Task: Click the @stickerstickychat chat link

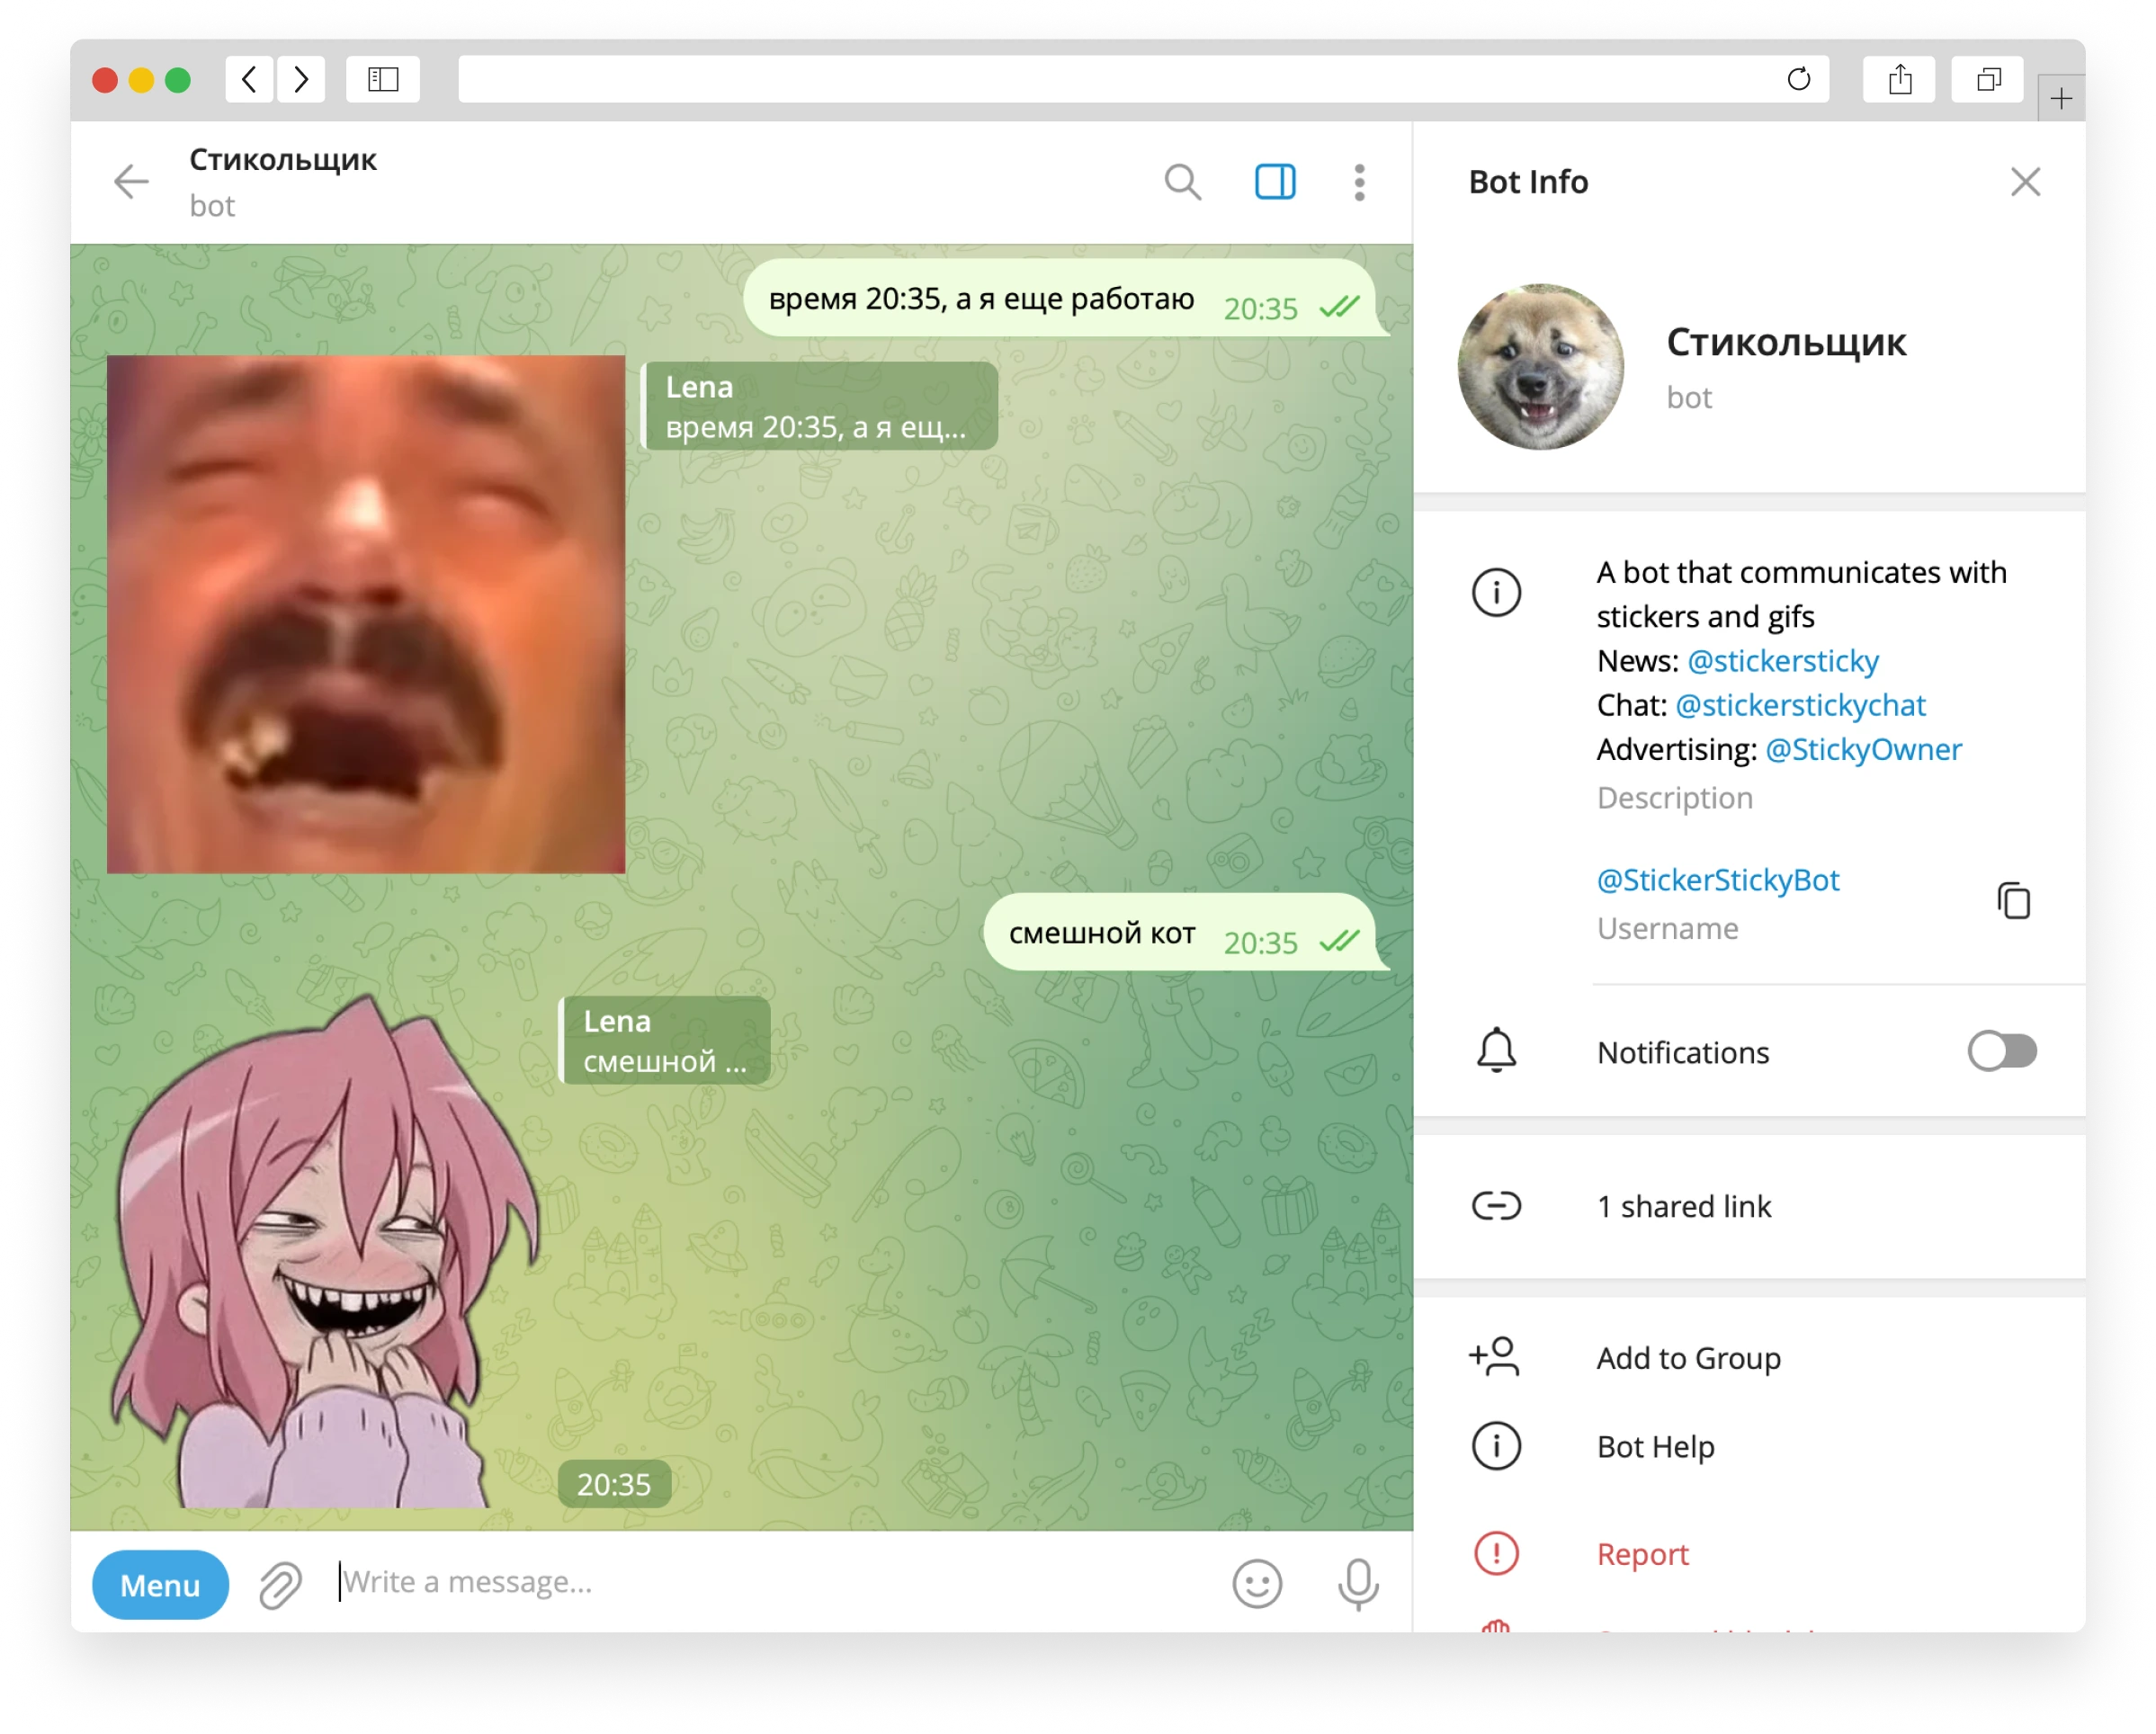Action: point(1801,705)
